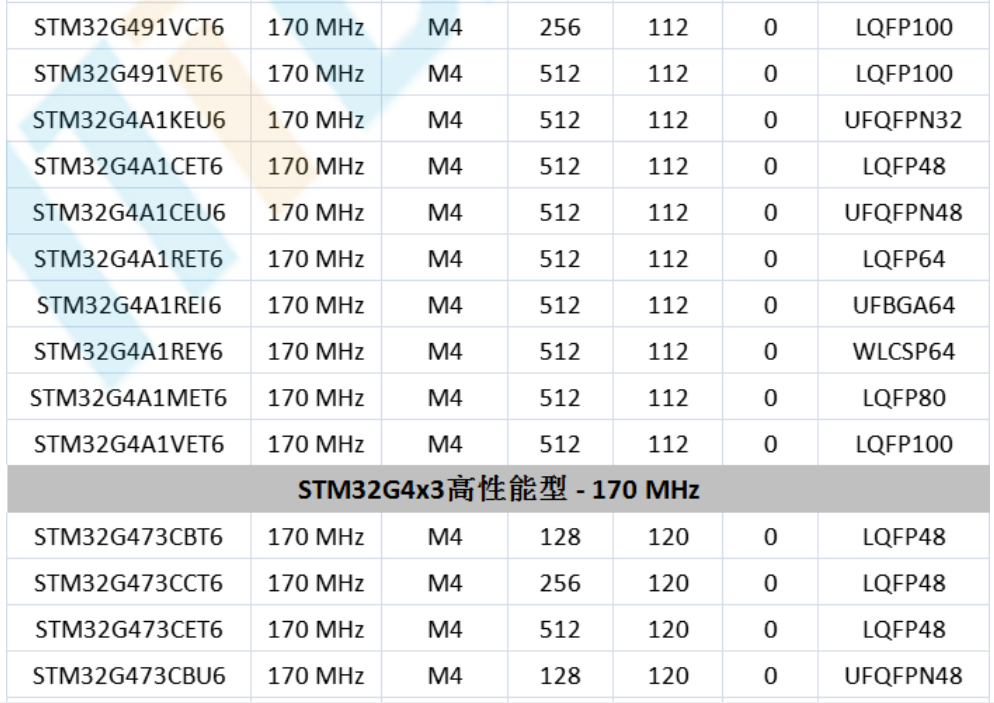Click the STM32G4A1MET6 part number cell
The height and width of the screenshot is (703, 994).
pos(128,398)
